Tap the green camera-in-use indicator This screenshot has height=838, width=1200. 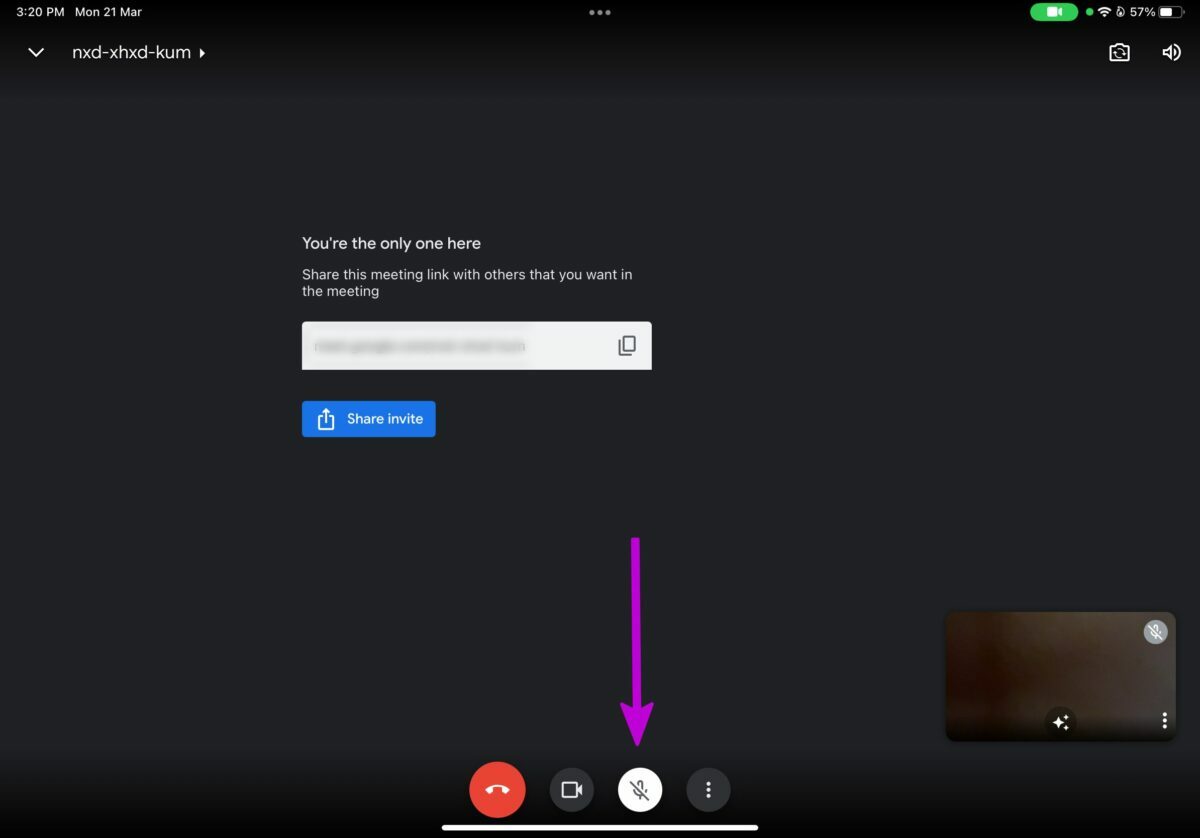pos(1054,12)
